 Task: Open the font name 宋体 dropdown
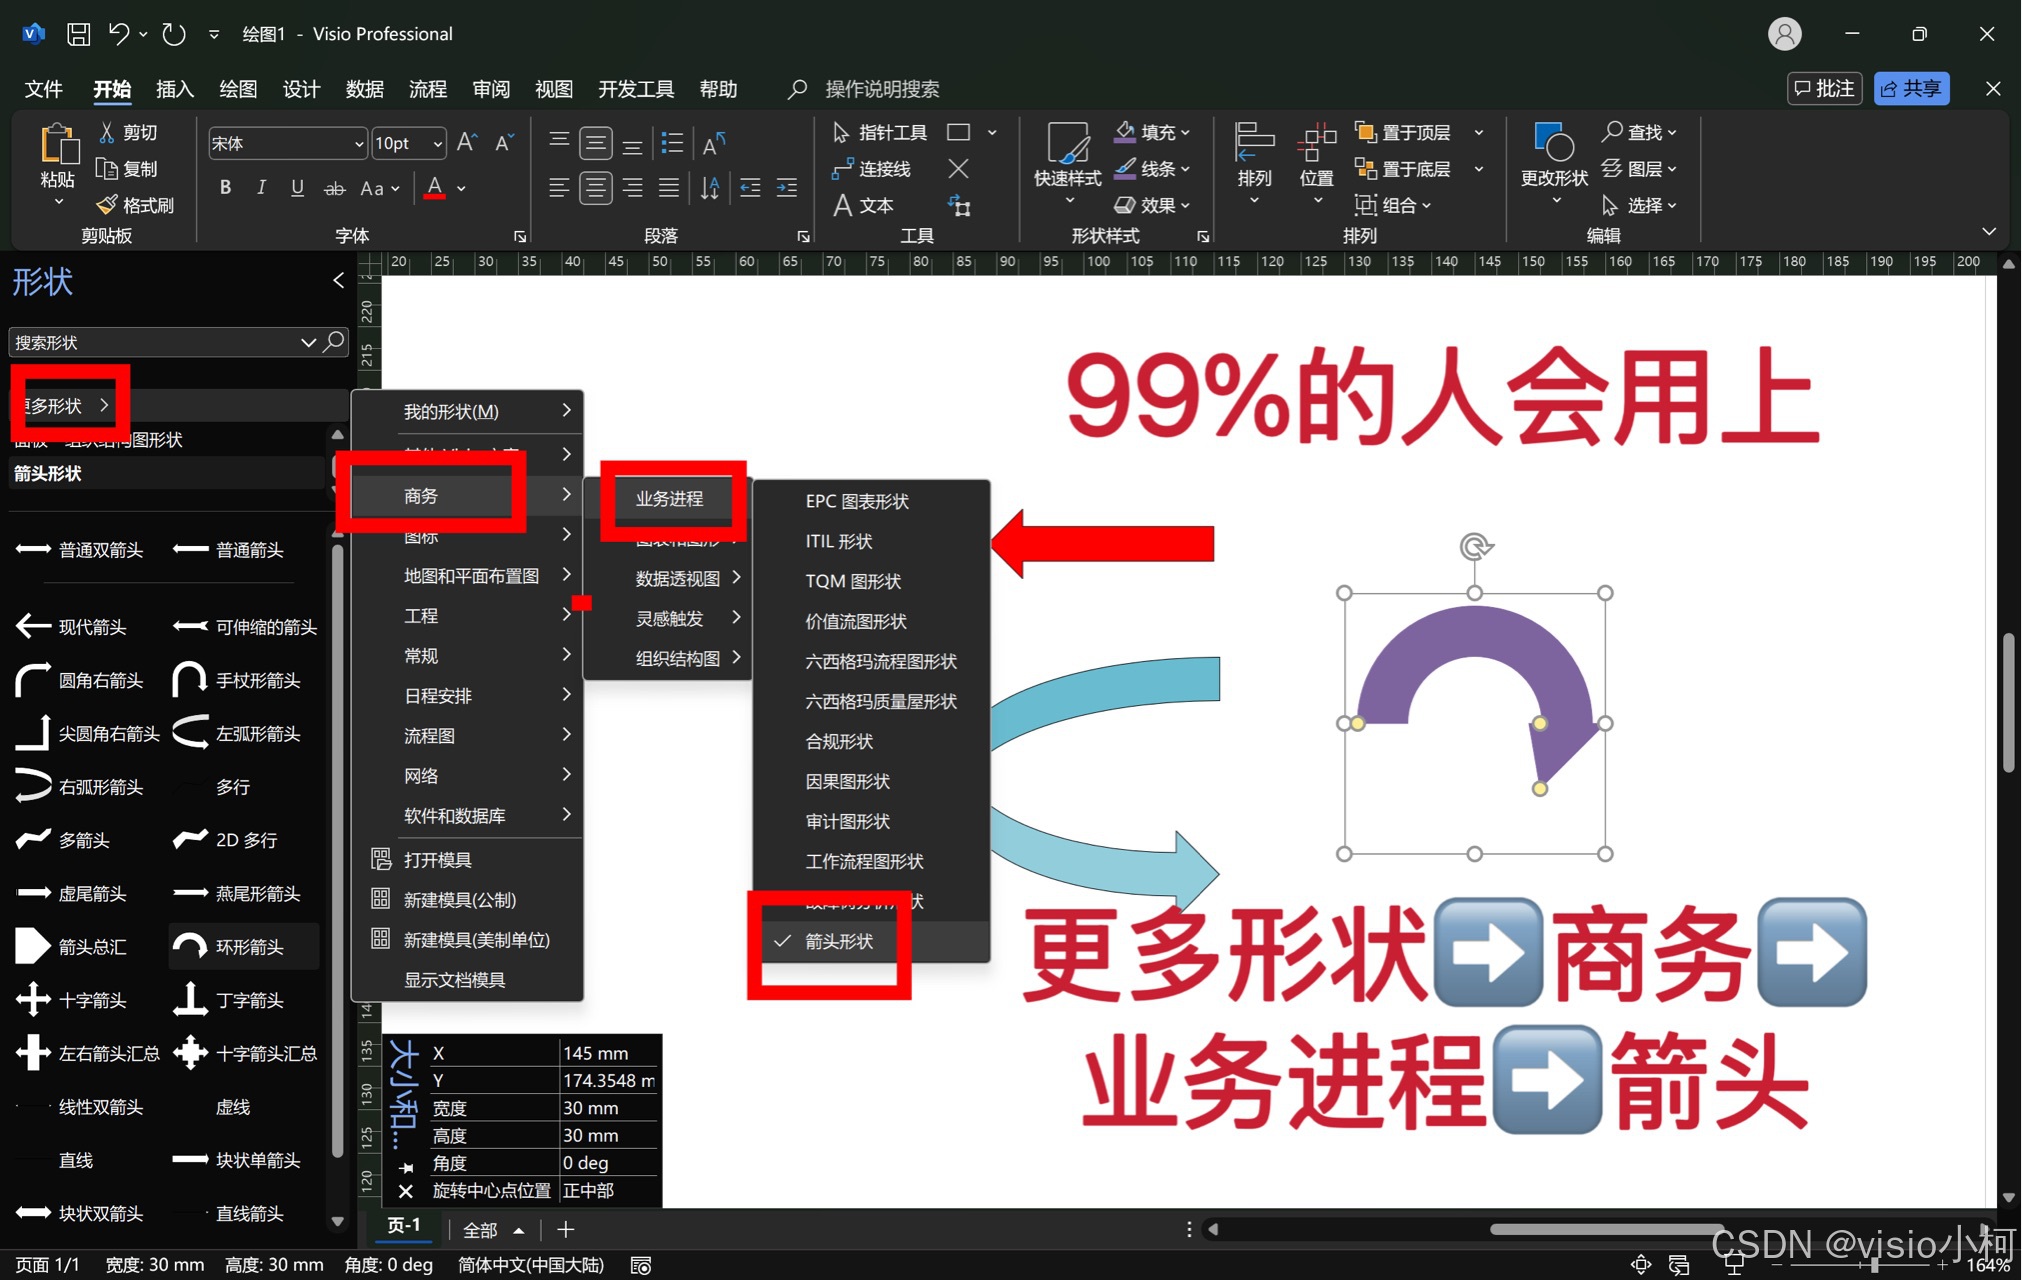[359, 144]
